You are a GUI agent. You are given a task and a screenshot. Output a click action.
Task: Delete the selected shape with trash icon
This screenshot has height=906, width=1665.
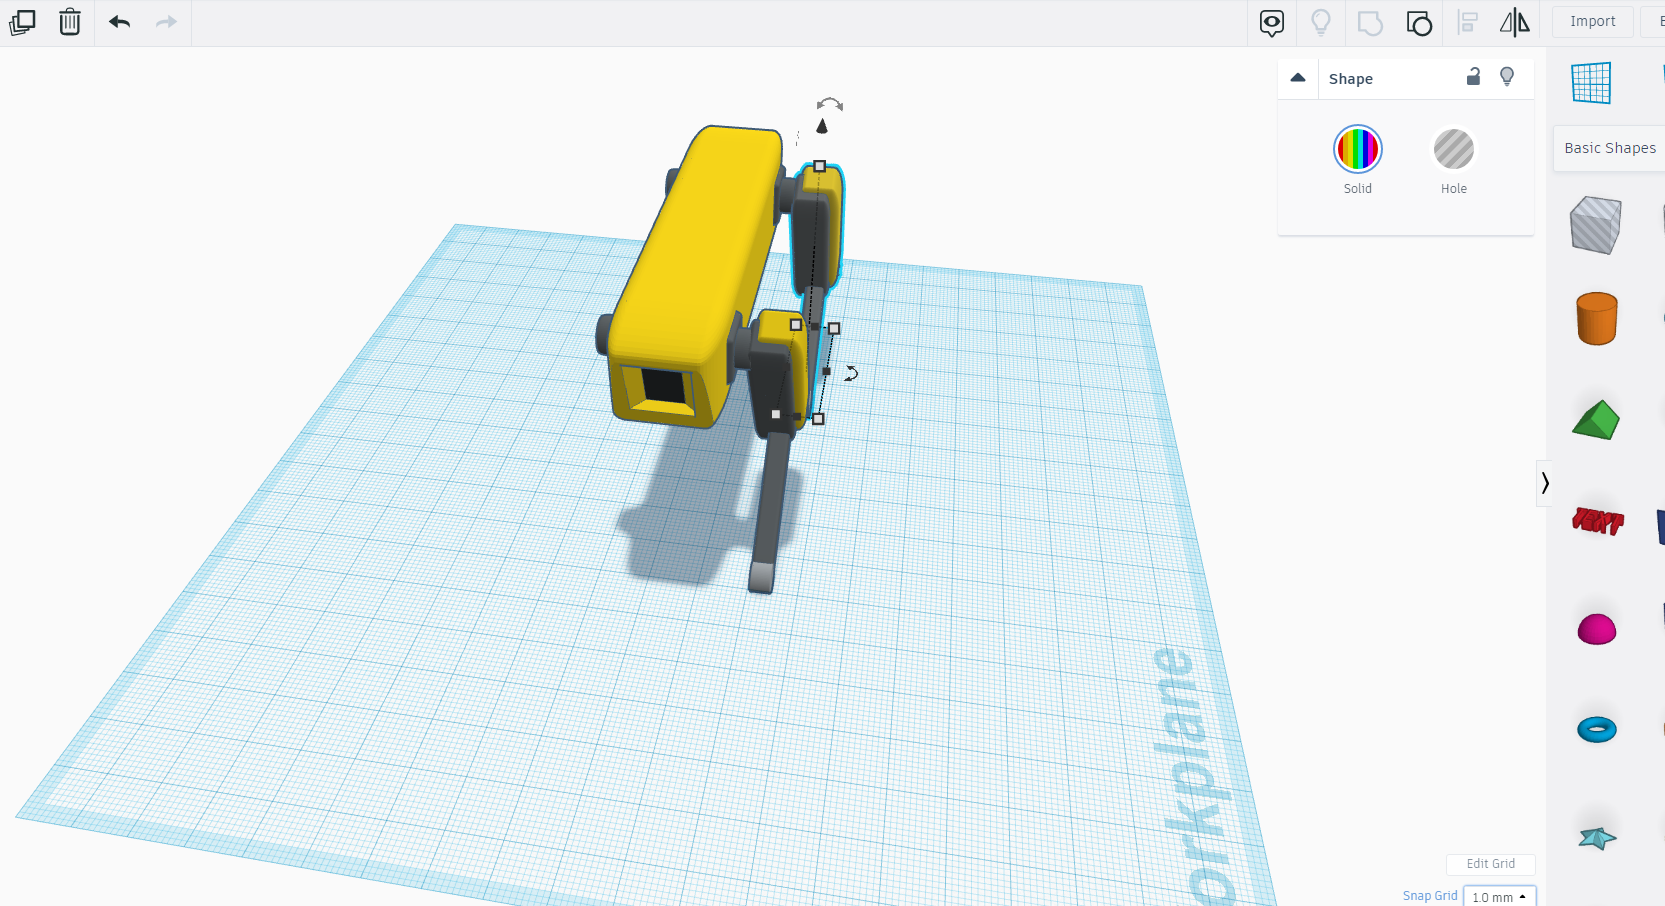coord(69,22)
